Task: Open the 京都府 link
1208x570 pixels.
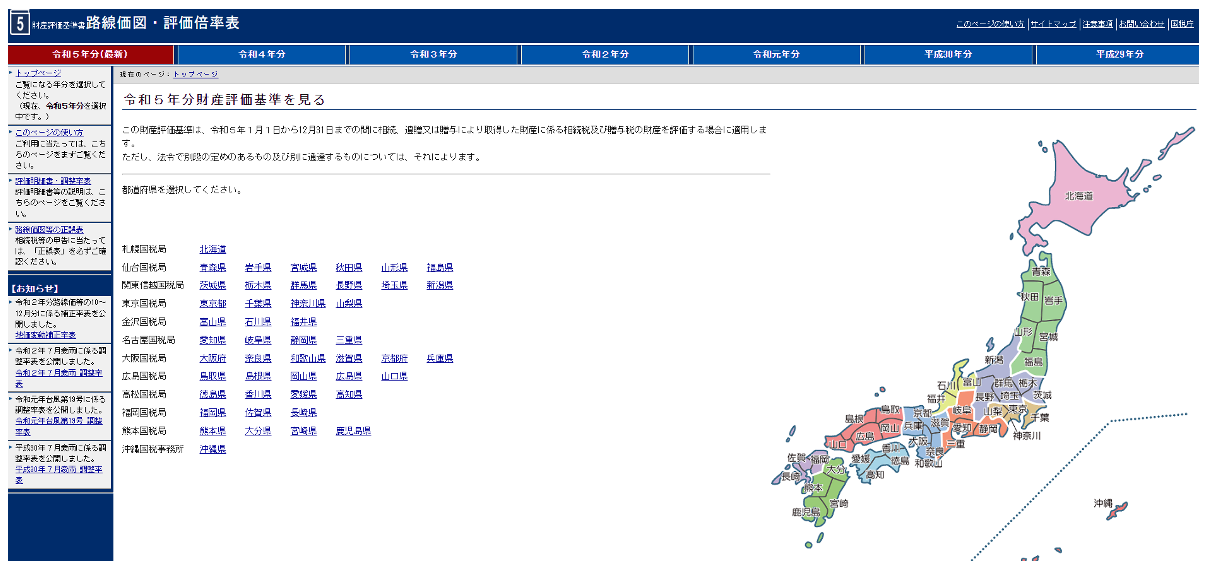Action: point(394,359)
